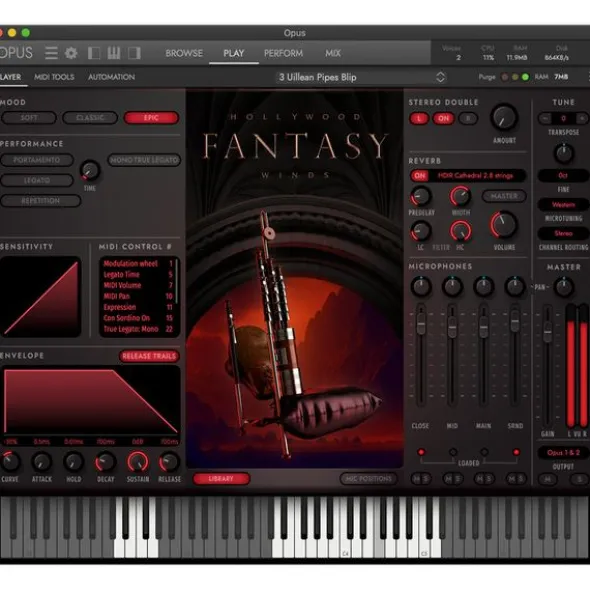Open the hamburger main menu
The width and height of the screenshot is (590, 591).
[51, 53]
